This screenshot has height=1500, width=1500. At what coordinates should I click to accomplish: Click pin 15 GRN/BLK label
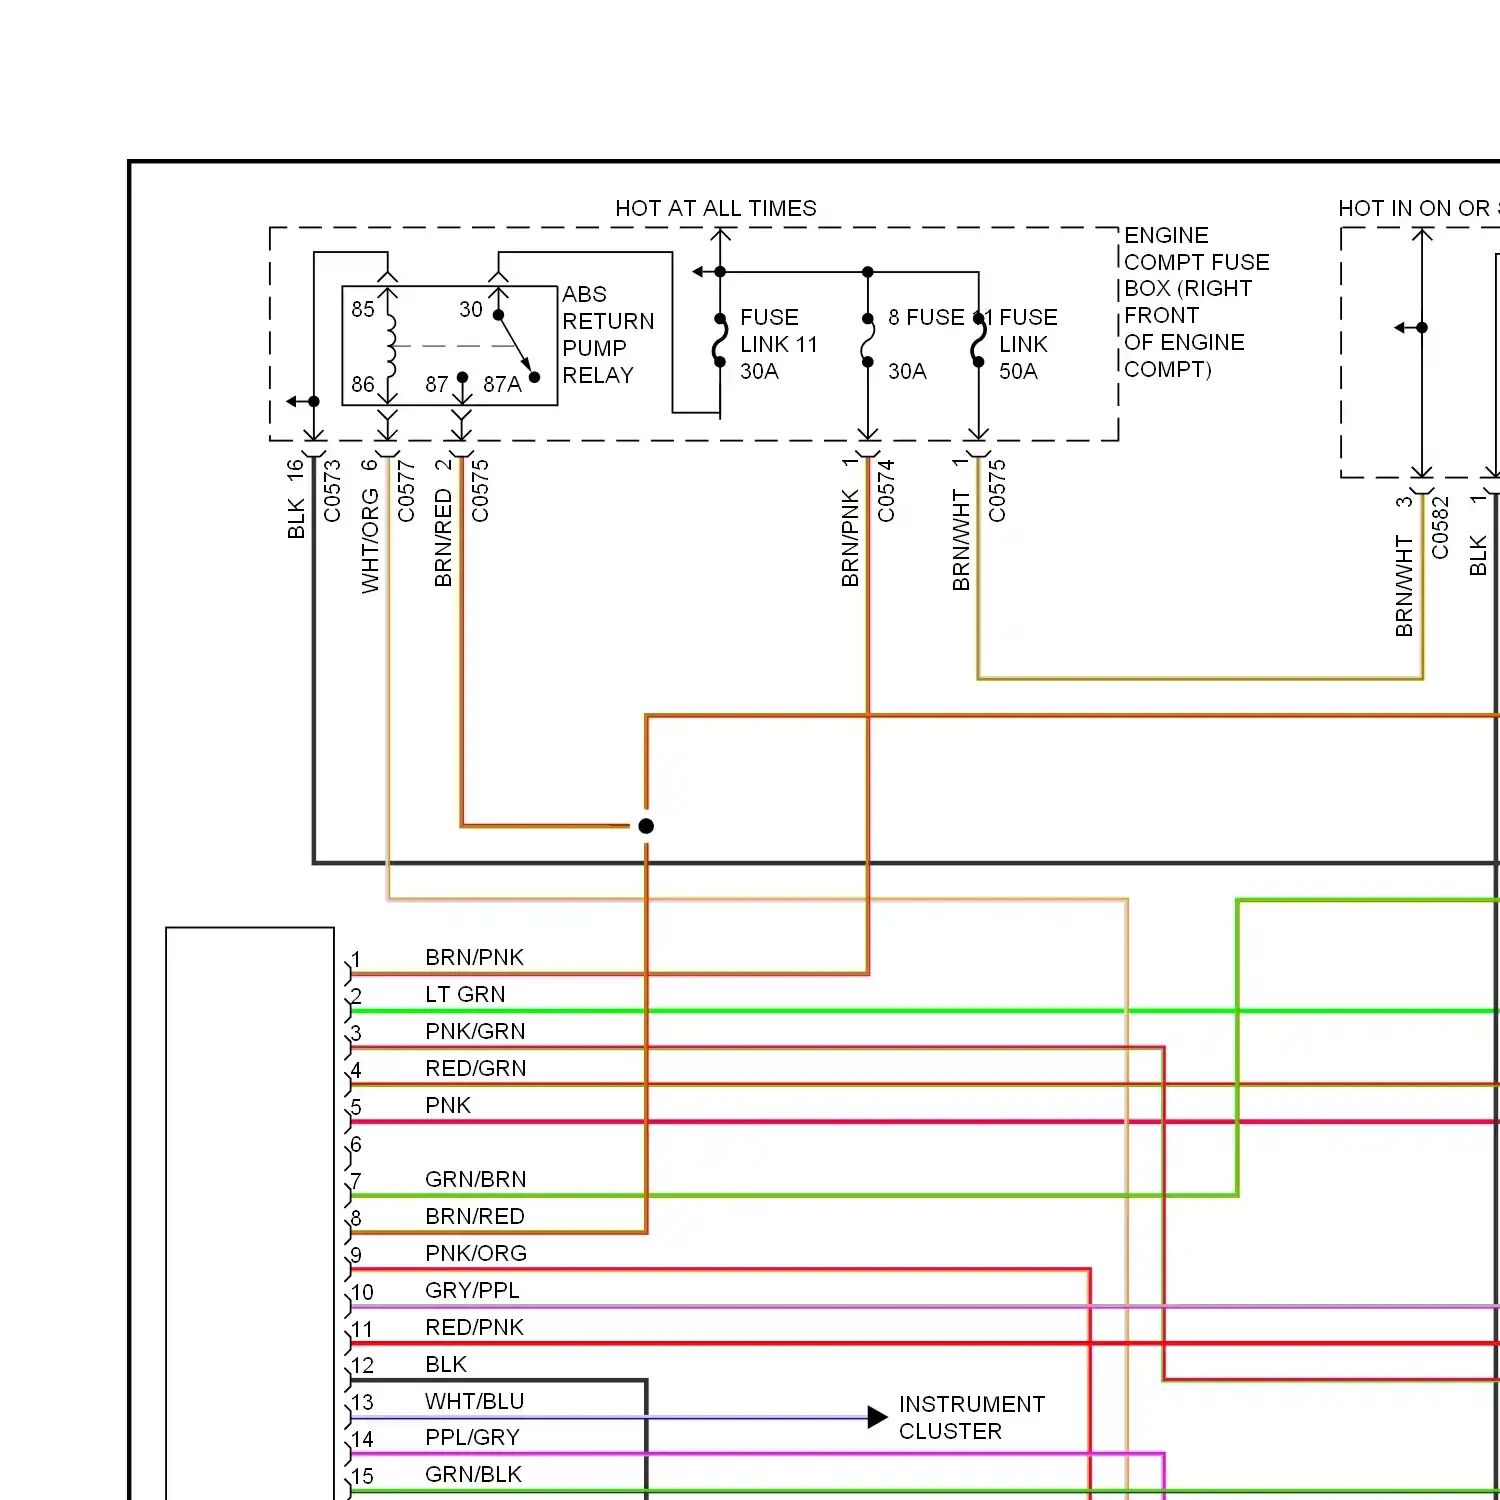pyautogui.click(x=473, y=1474)
